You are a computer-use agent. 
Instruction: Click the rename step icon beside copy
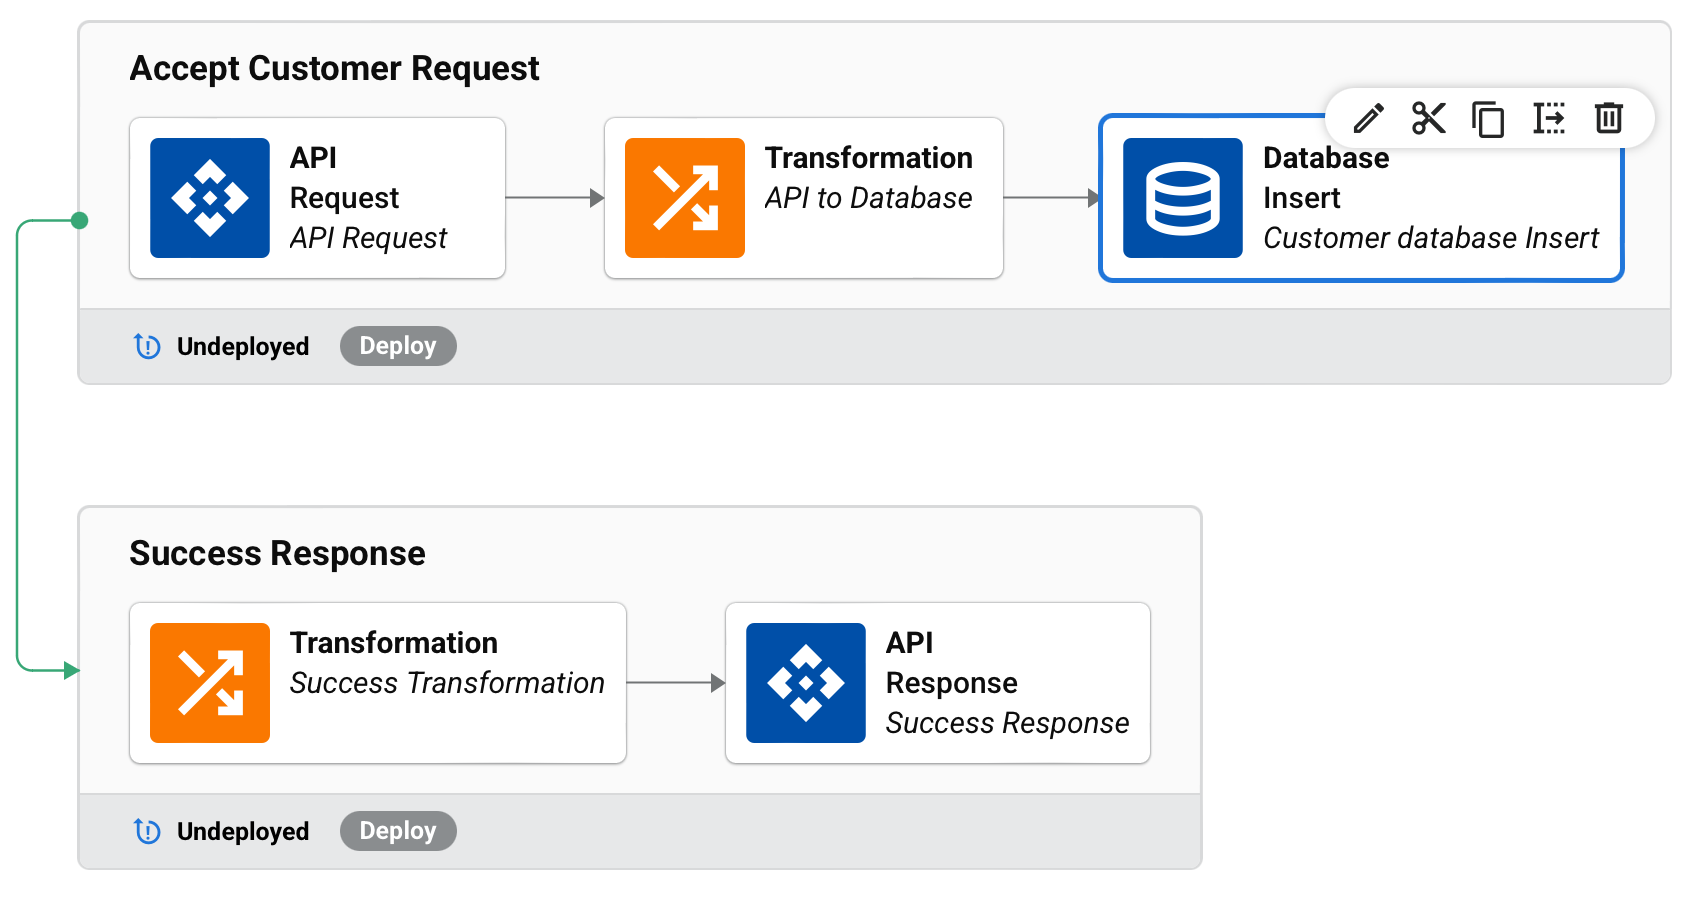(1548, 119)
